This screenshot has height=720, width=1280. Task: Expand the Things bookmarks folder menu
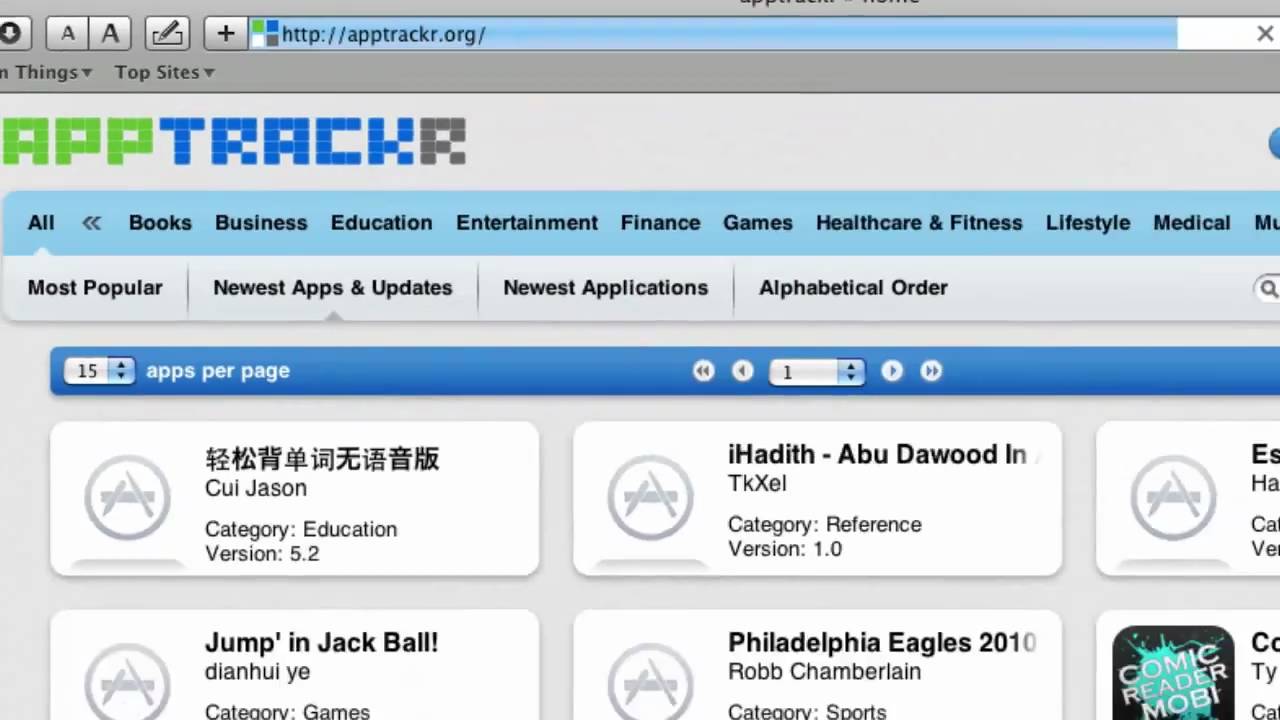[x=47, y=72]
